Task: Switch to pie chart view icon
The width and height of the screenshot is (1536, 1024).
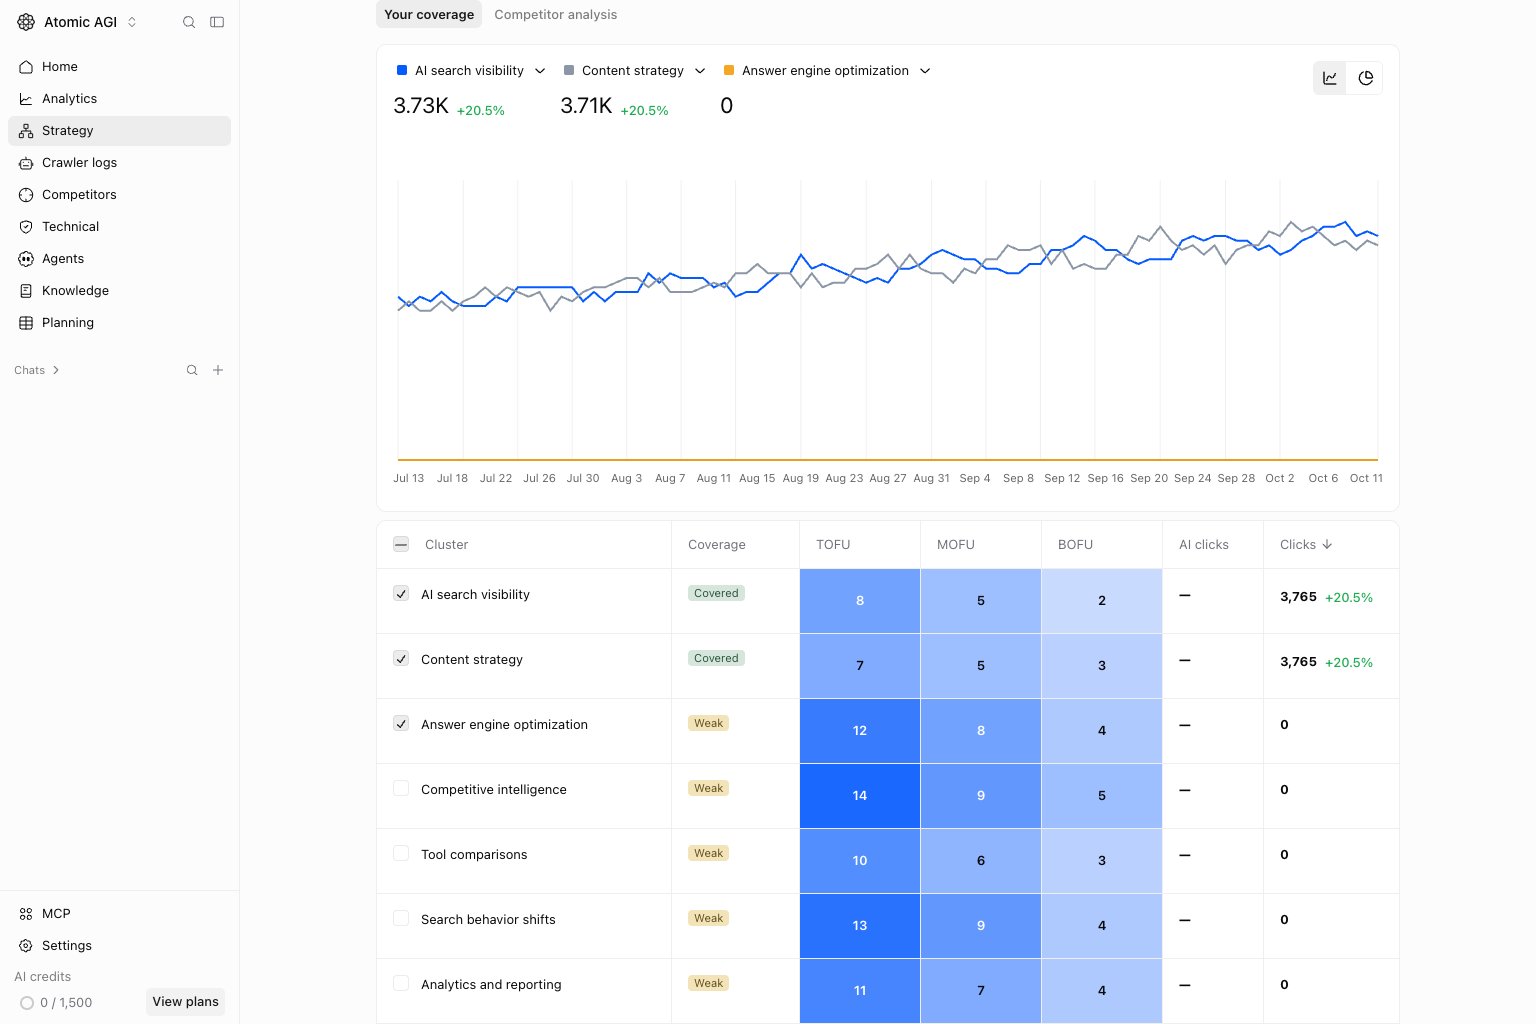Action: (1366, 78)
